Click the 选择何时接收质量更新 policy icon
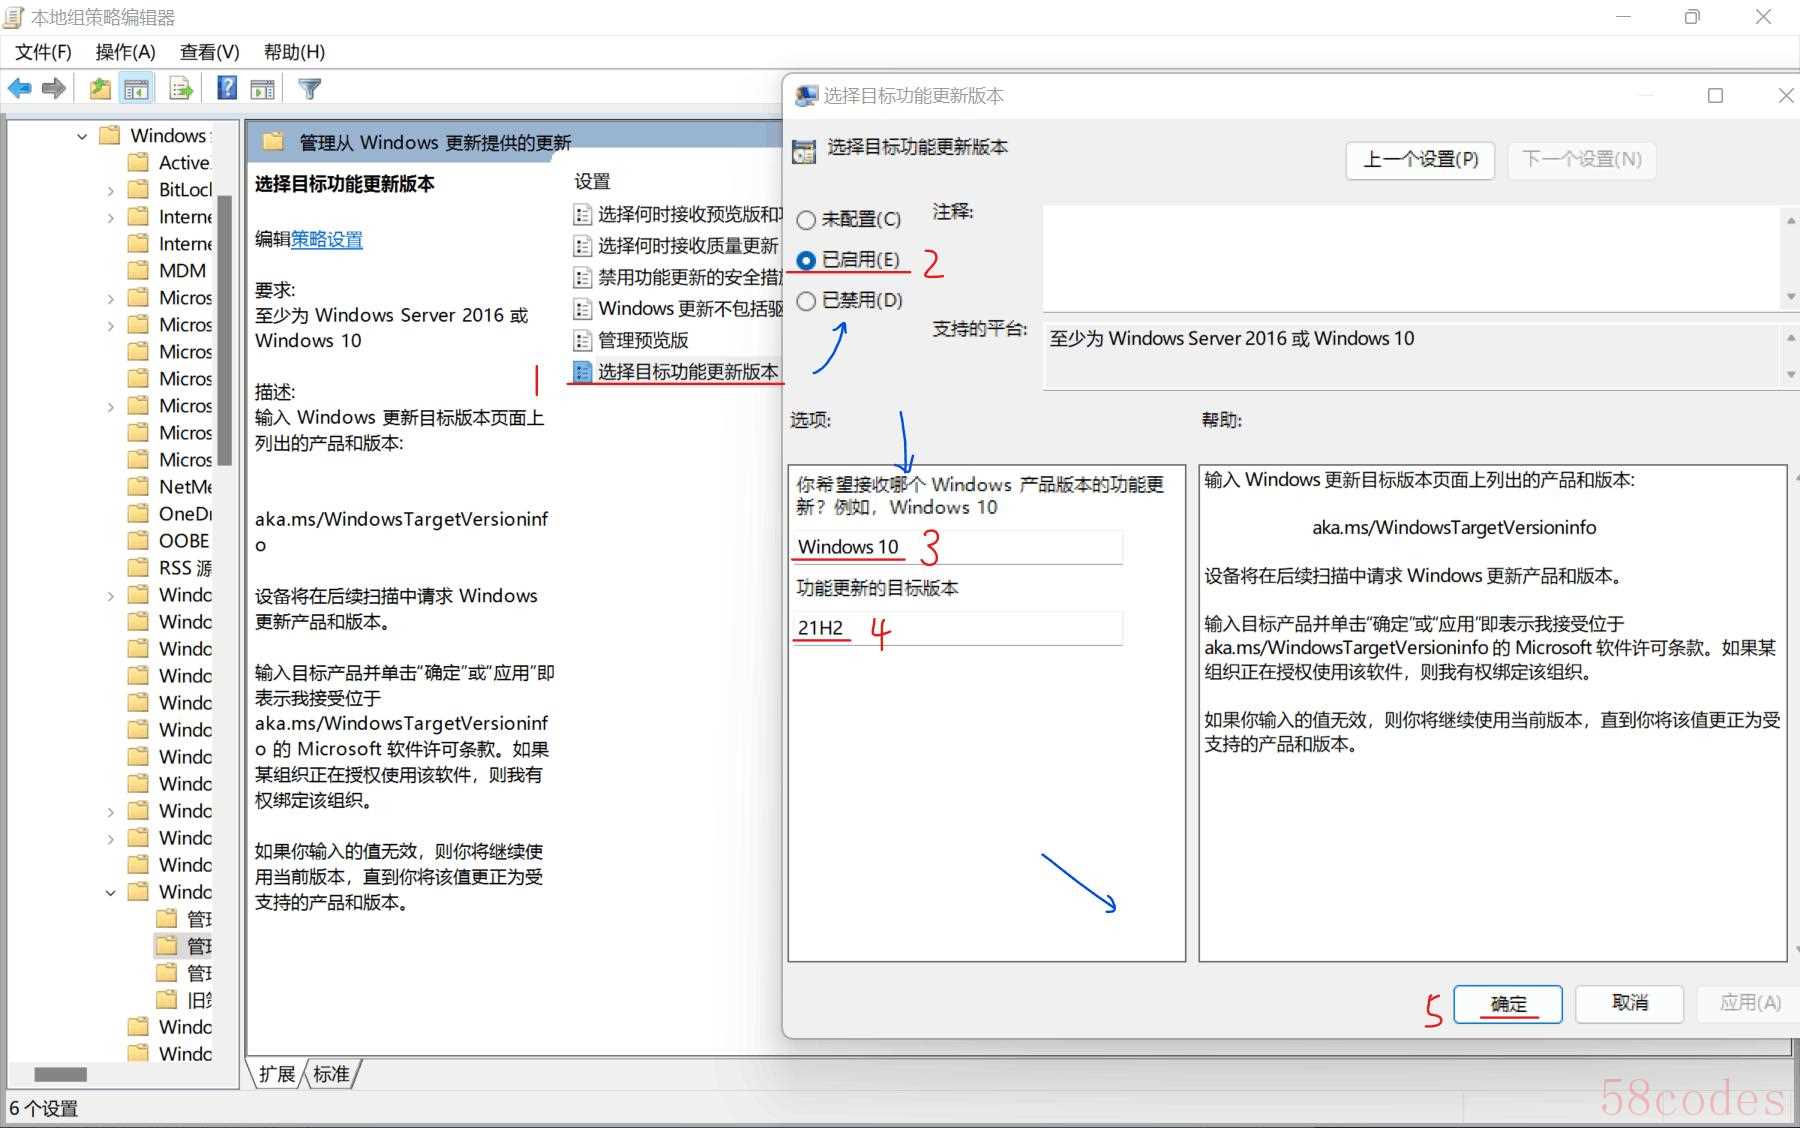 [583, 246]
